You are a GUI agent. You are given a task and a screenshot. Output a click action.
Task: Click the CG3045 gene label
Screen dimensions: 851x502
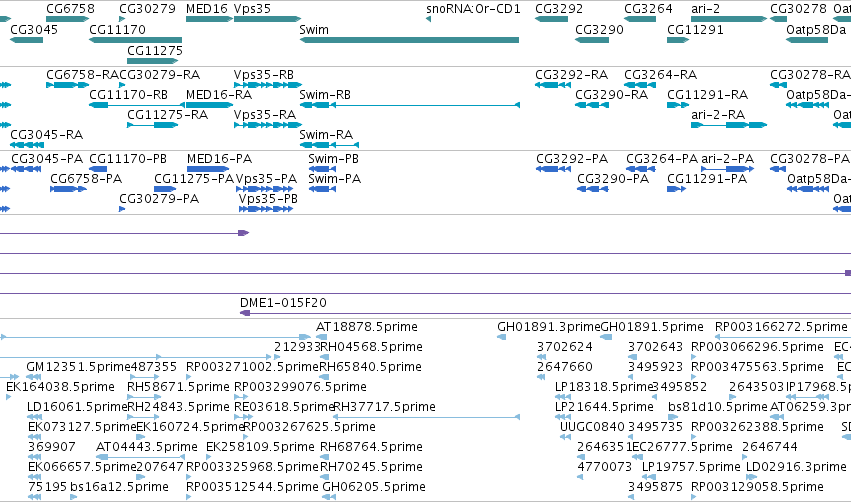(x=34, y=29)
